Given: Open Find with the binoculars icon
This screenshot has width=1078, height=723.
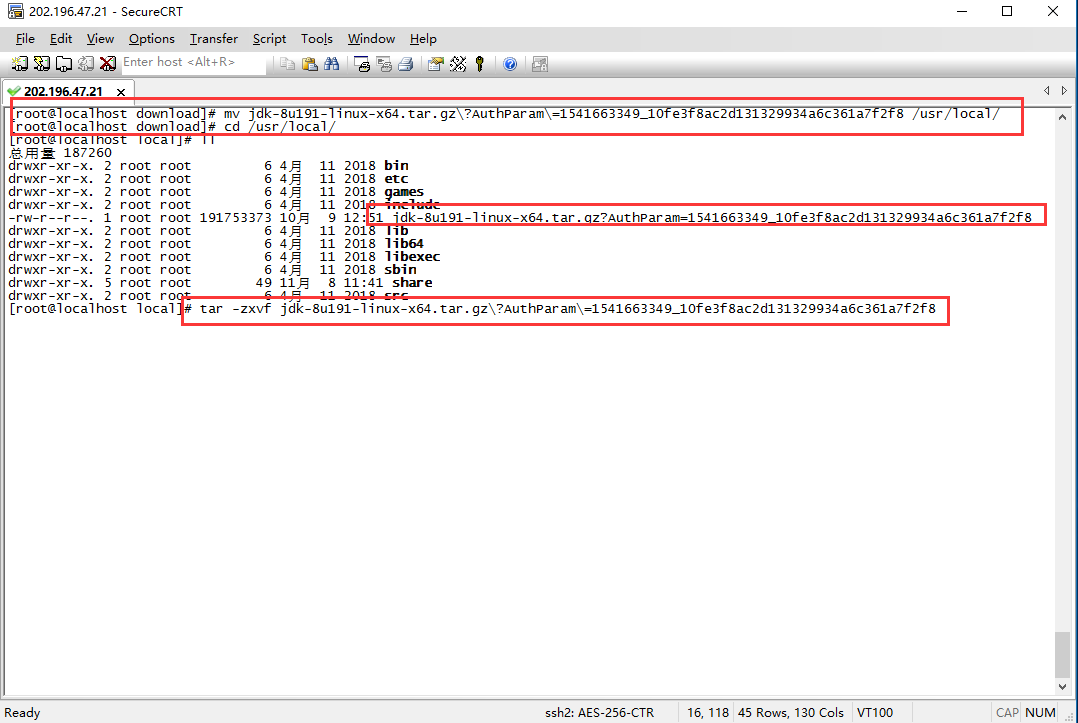Looking at the screenshot, I should (x=331, y=64).
